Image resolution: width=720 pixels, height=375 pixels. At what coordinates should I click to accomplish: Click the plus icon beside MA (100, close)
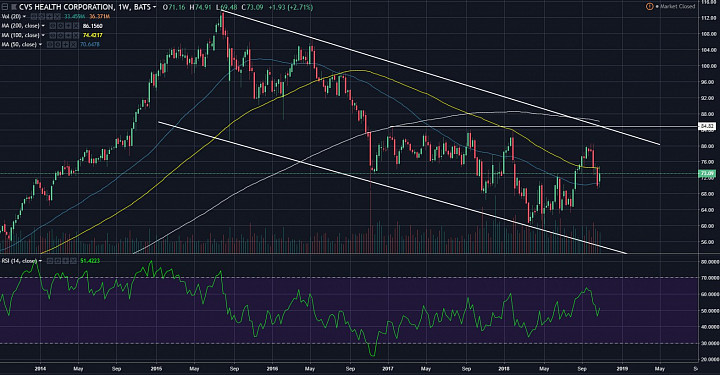pos(68,35)
